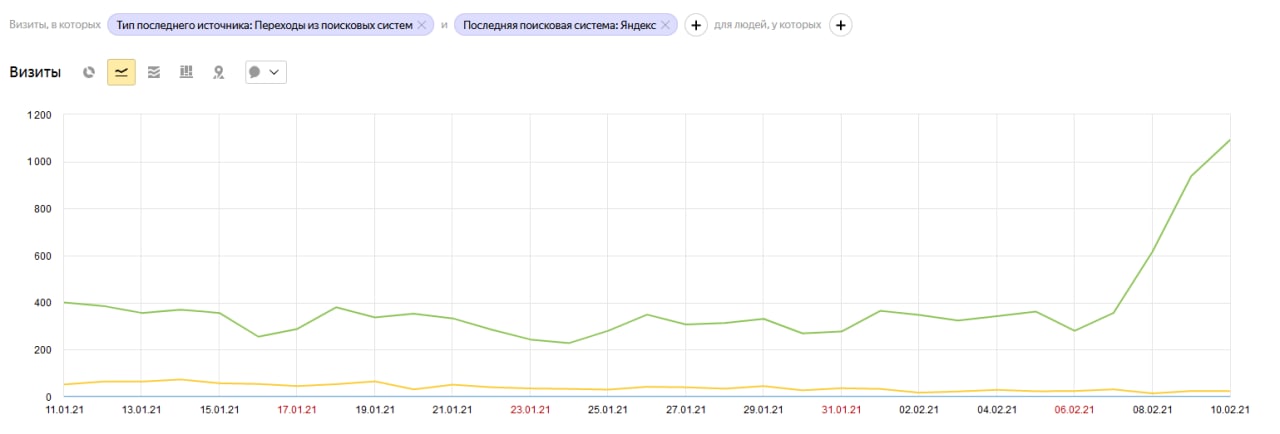Remove the 'Последняя поисковая система: Яндекс' filter
The image size is (1280, 434).
coord(665,25)
